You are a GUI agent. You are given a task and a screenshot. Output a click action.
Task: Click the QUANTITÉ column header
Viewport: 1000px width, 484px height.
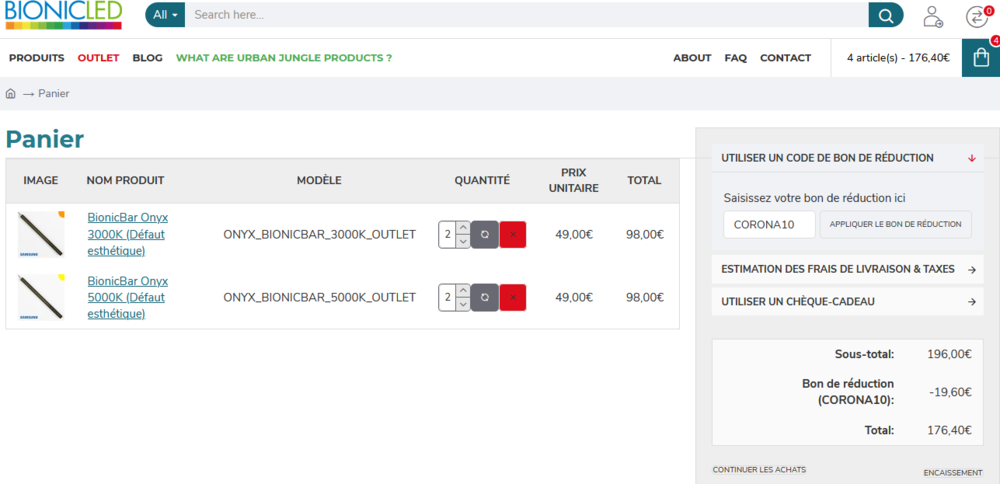coord(482,180)
